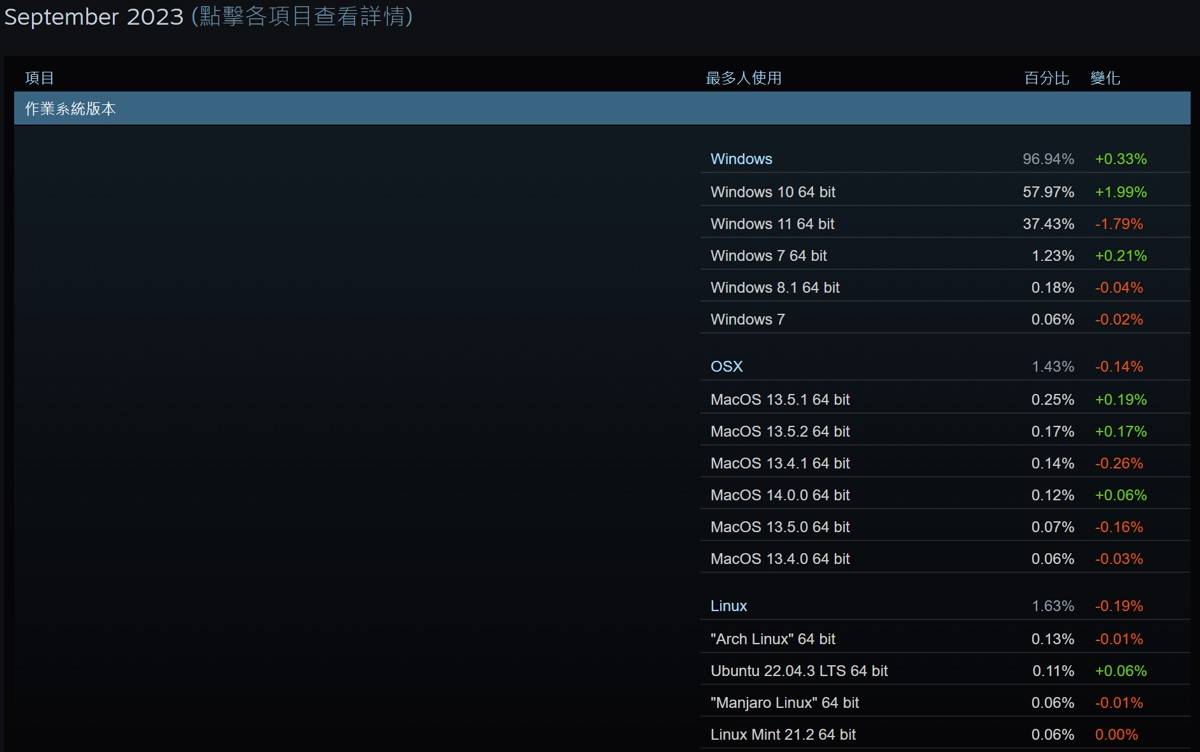The height and width of the screenshot is (752, 1200).
Task: Click the 最多人使用 column header
Action: pyautogui.click(x=744, y=78)
